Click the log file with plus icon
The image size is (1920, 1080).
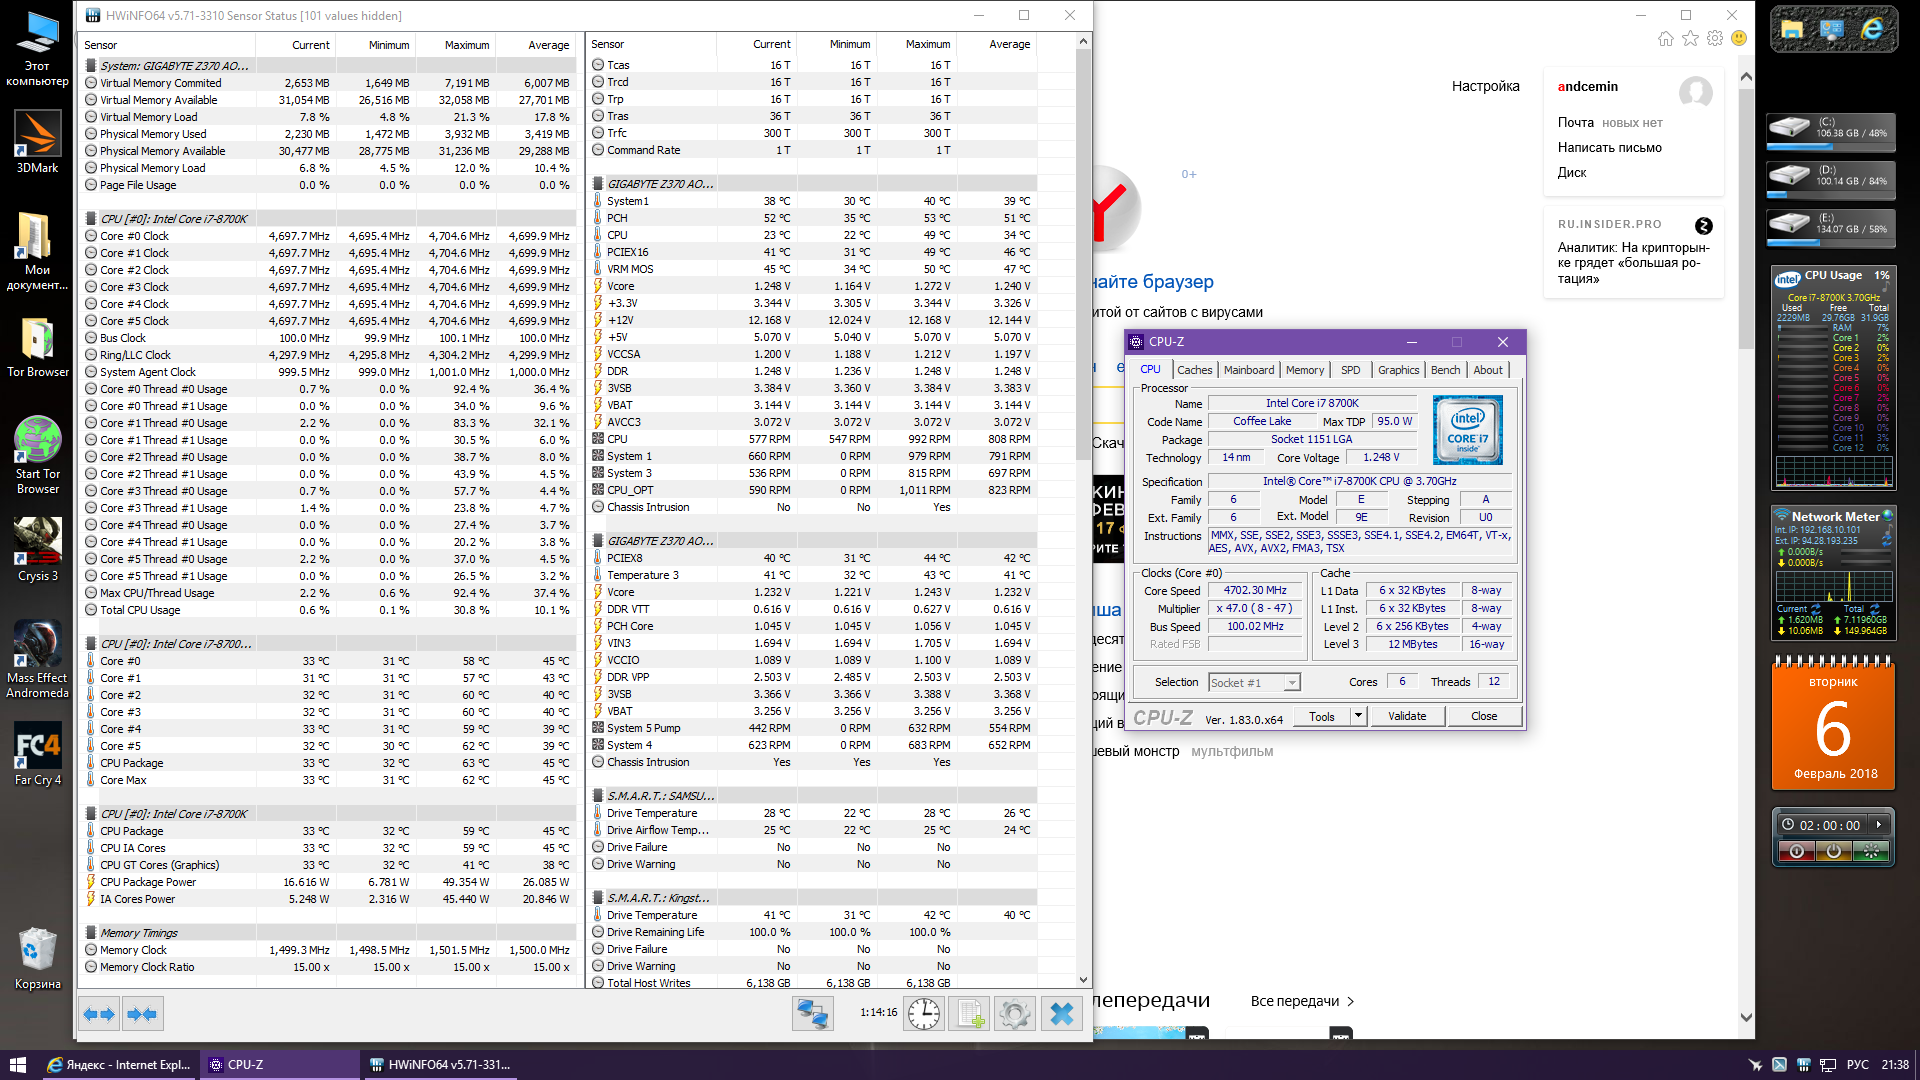970,1014
